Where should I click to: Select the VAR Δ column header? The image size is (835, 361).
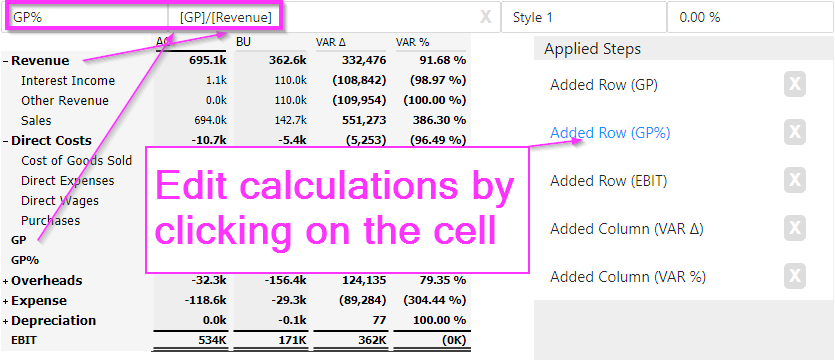[x=331, y=42]
